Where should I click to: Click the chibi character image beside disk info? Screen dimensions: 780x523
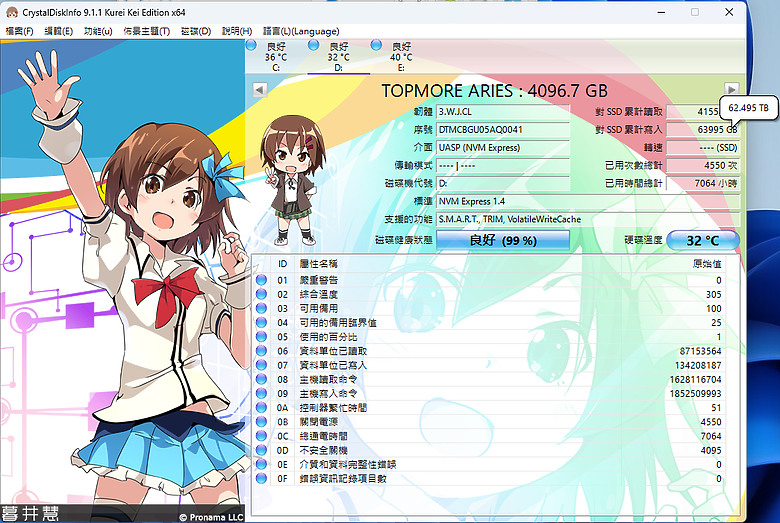pyautogui.click(x=292, y=182)
